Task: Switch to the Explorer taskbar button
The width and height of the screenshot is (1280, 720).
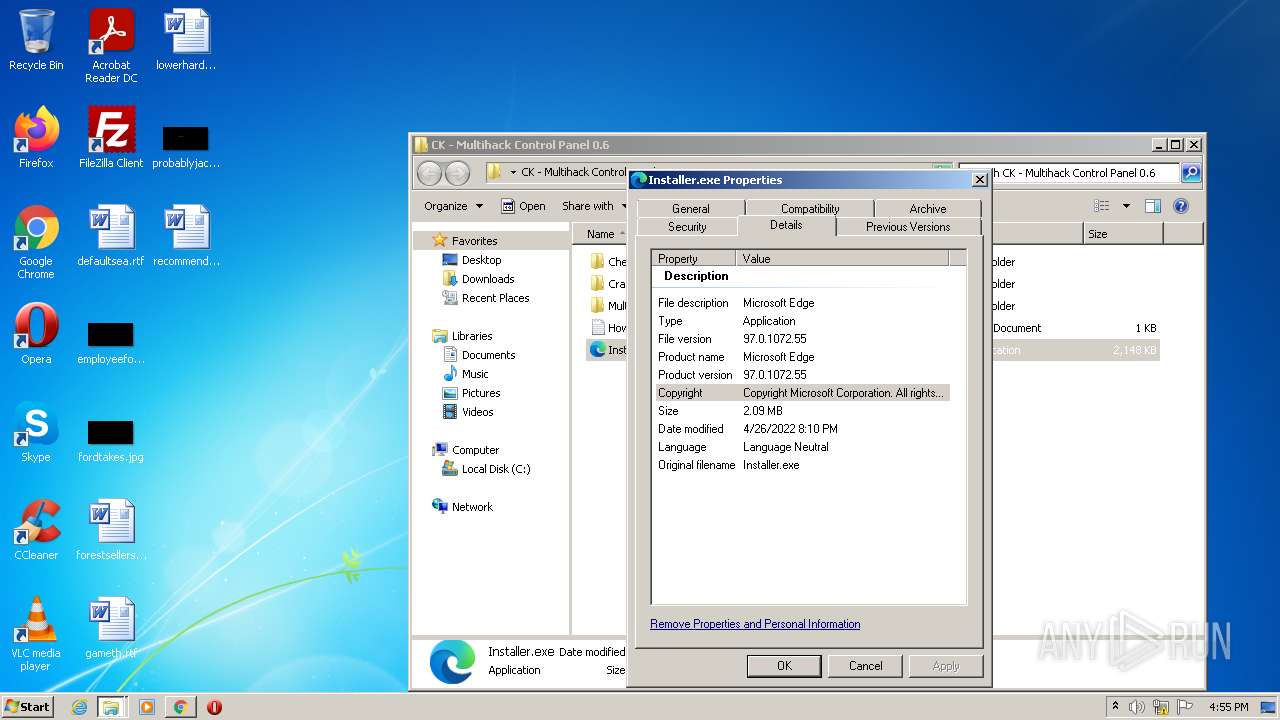Action: point(111,707)
